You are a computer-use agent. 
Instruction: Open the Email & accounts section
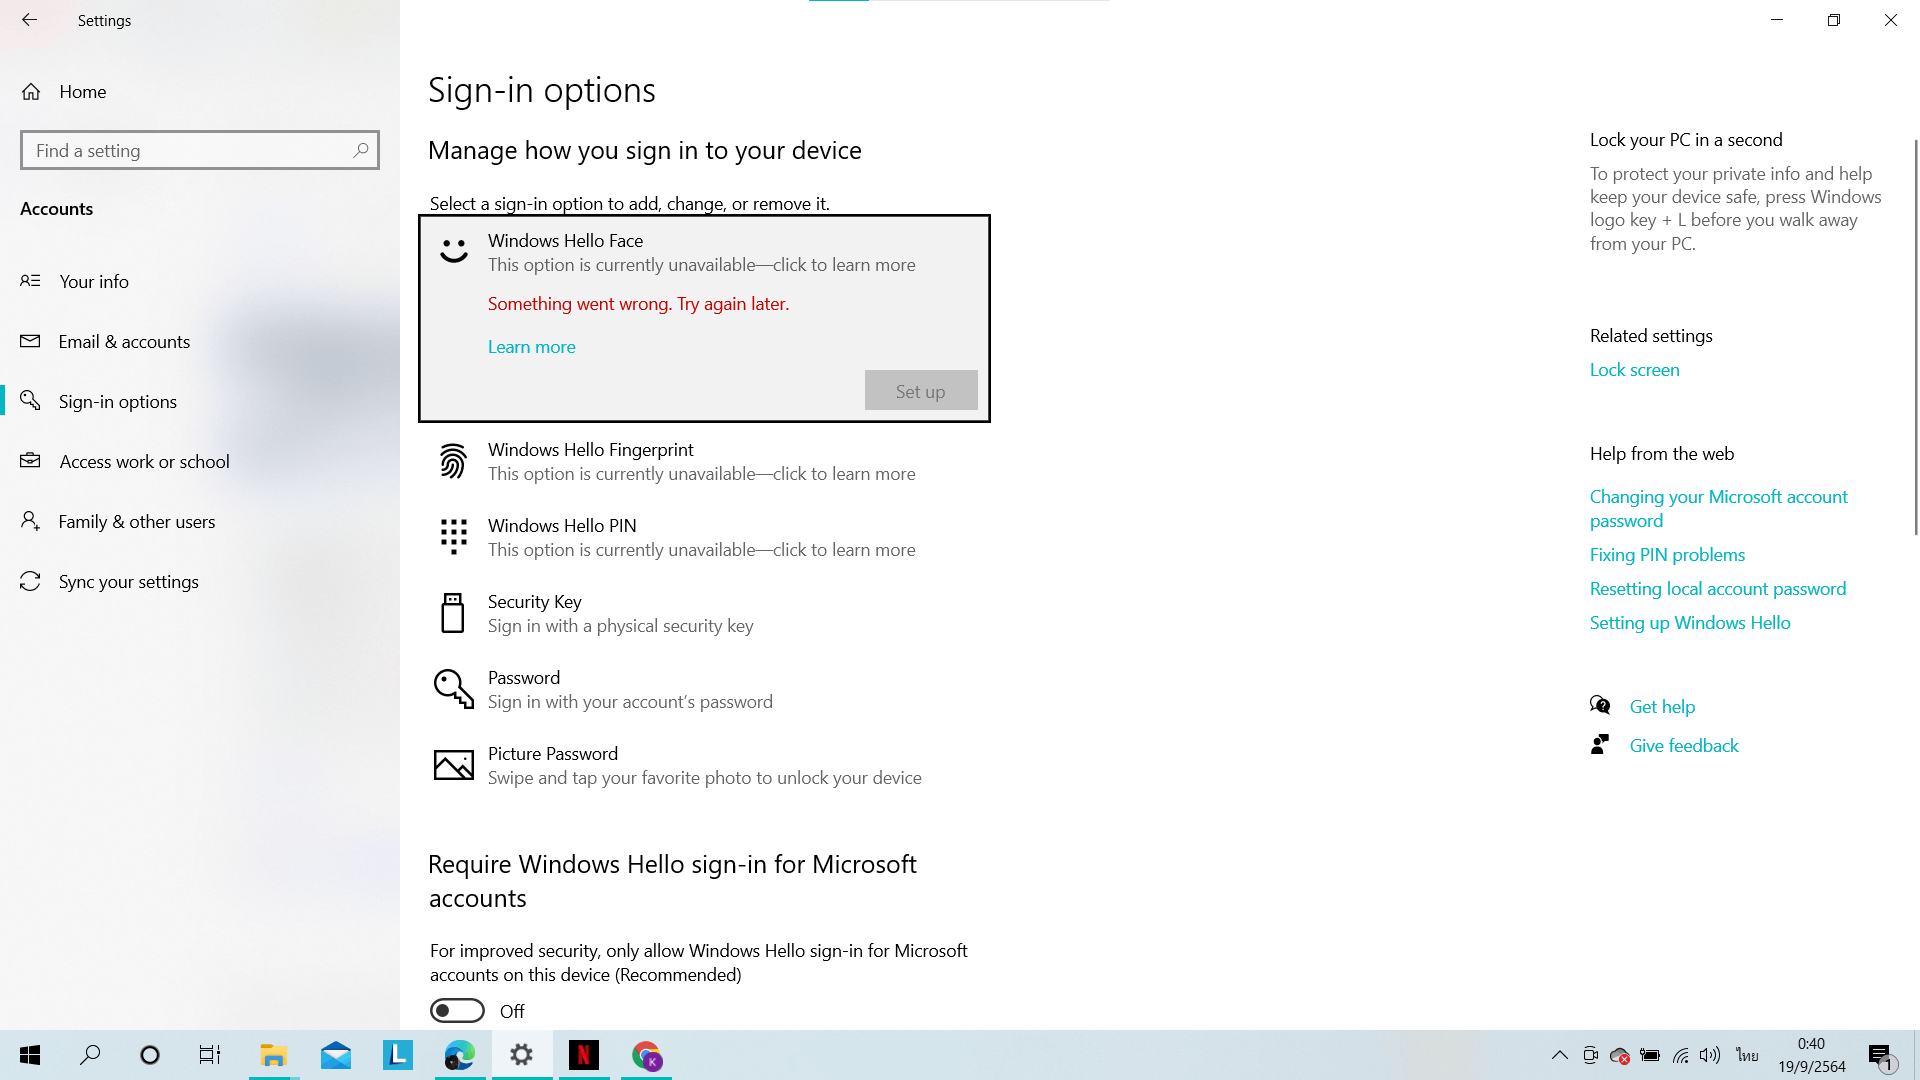(124, 342)
